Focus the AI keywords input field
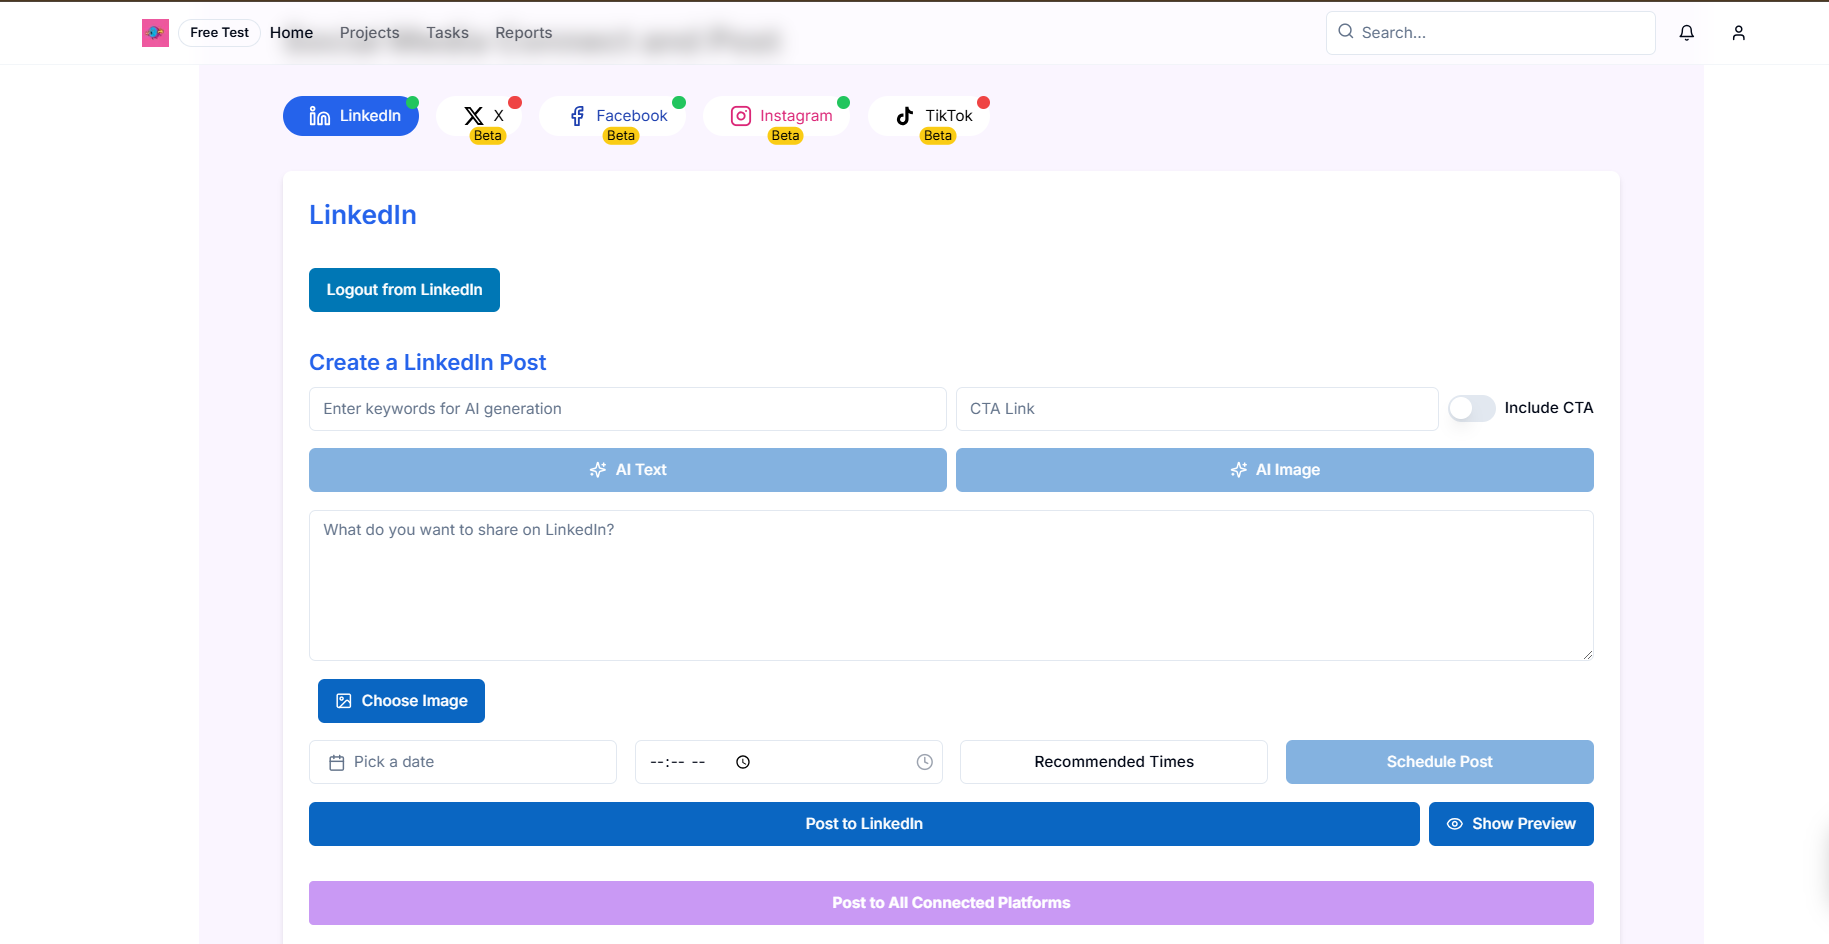The width and height of the screenshot is (1829, 944). (x=627, y=409)
